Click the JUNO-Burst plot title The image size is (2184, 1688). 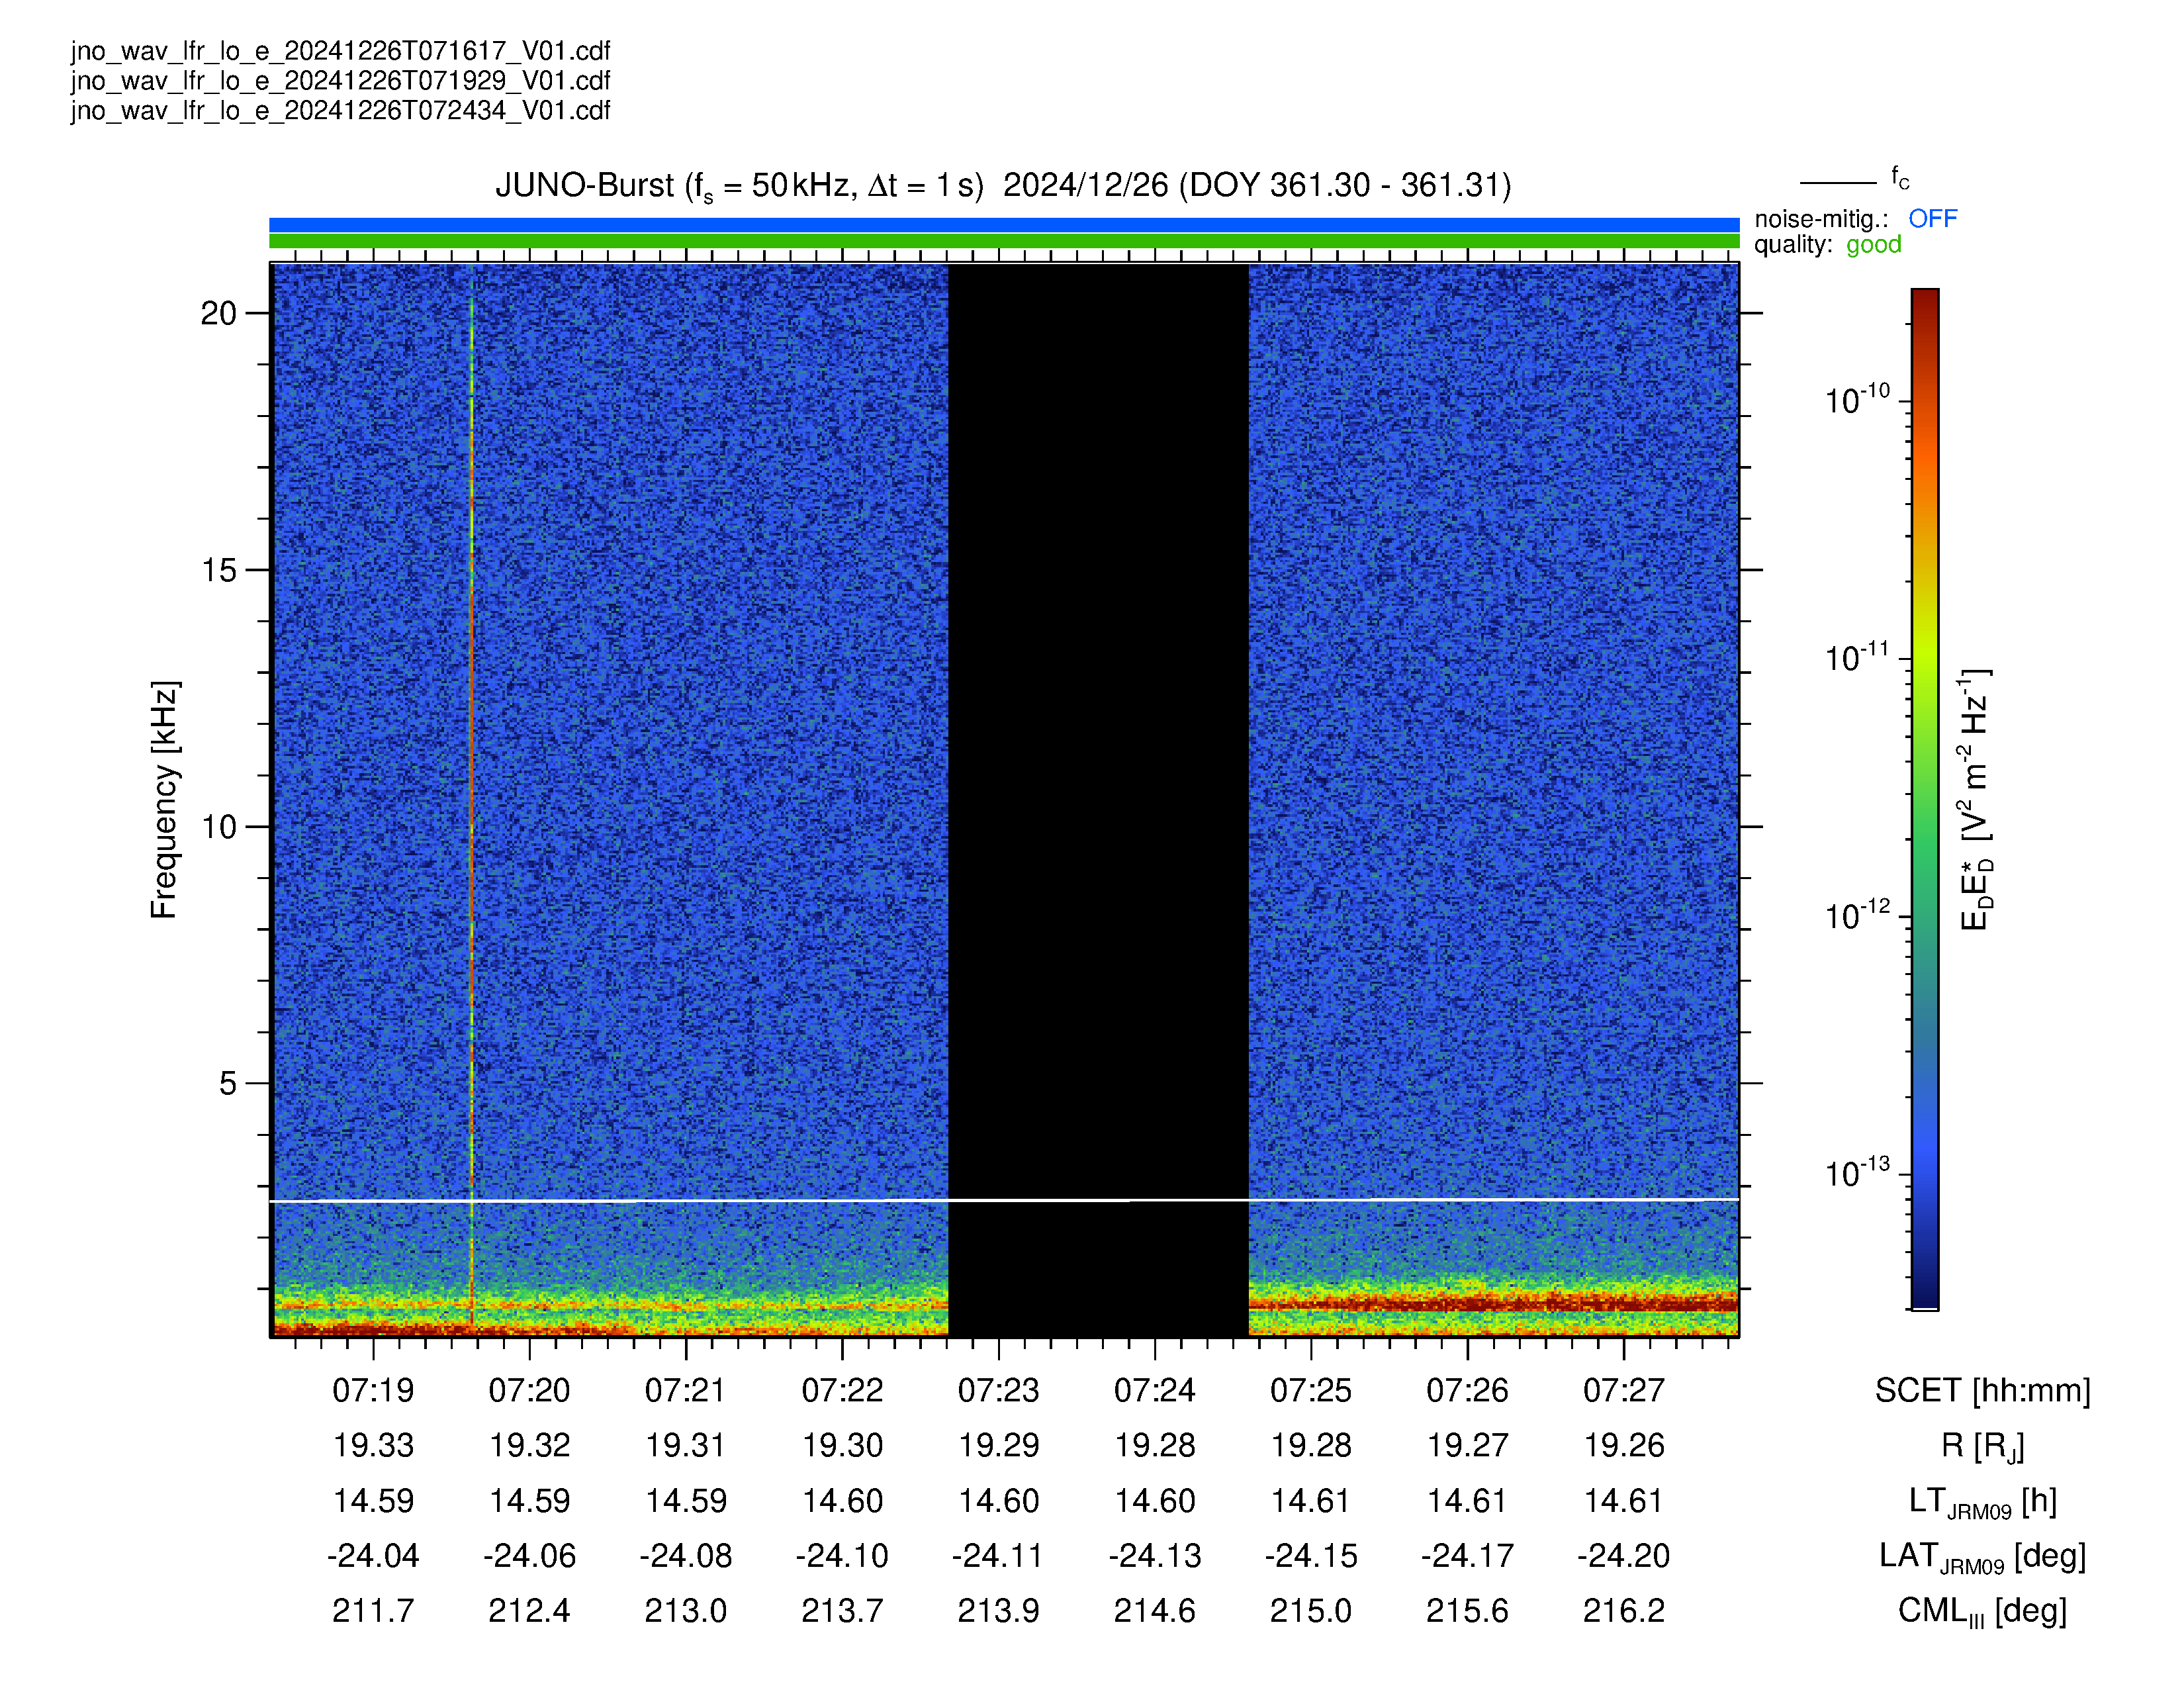pyautogui.click(x=1003, y=186)
